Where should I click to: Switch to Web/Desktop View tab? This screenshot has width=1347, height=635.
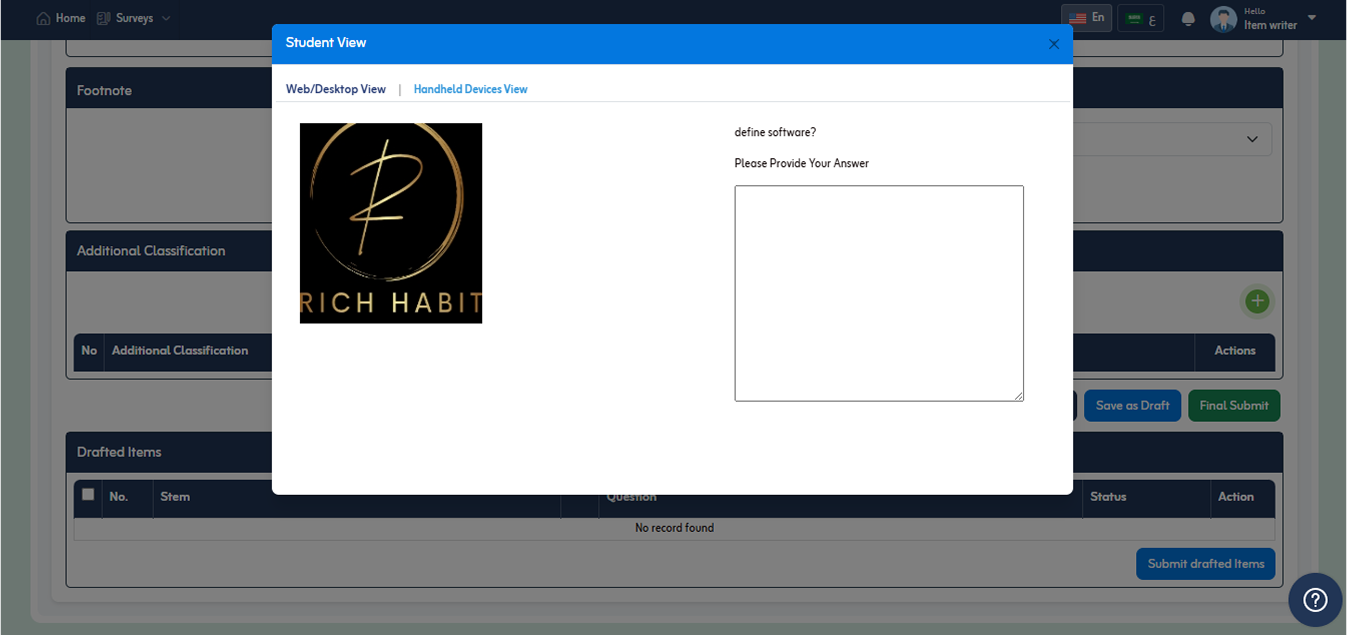(x=336, y=89)
